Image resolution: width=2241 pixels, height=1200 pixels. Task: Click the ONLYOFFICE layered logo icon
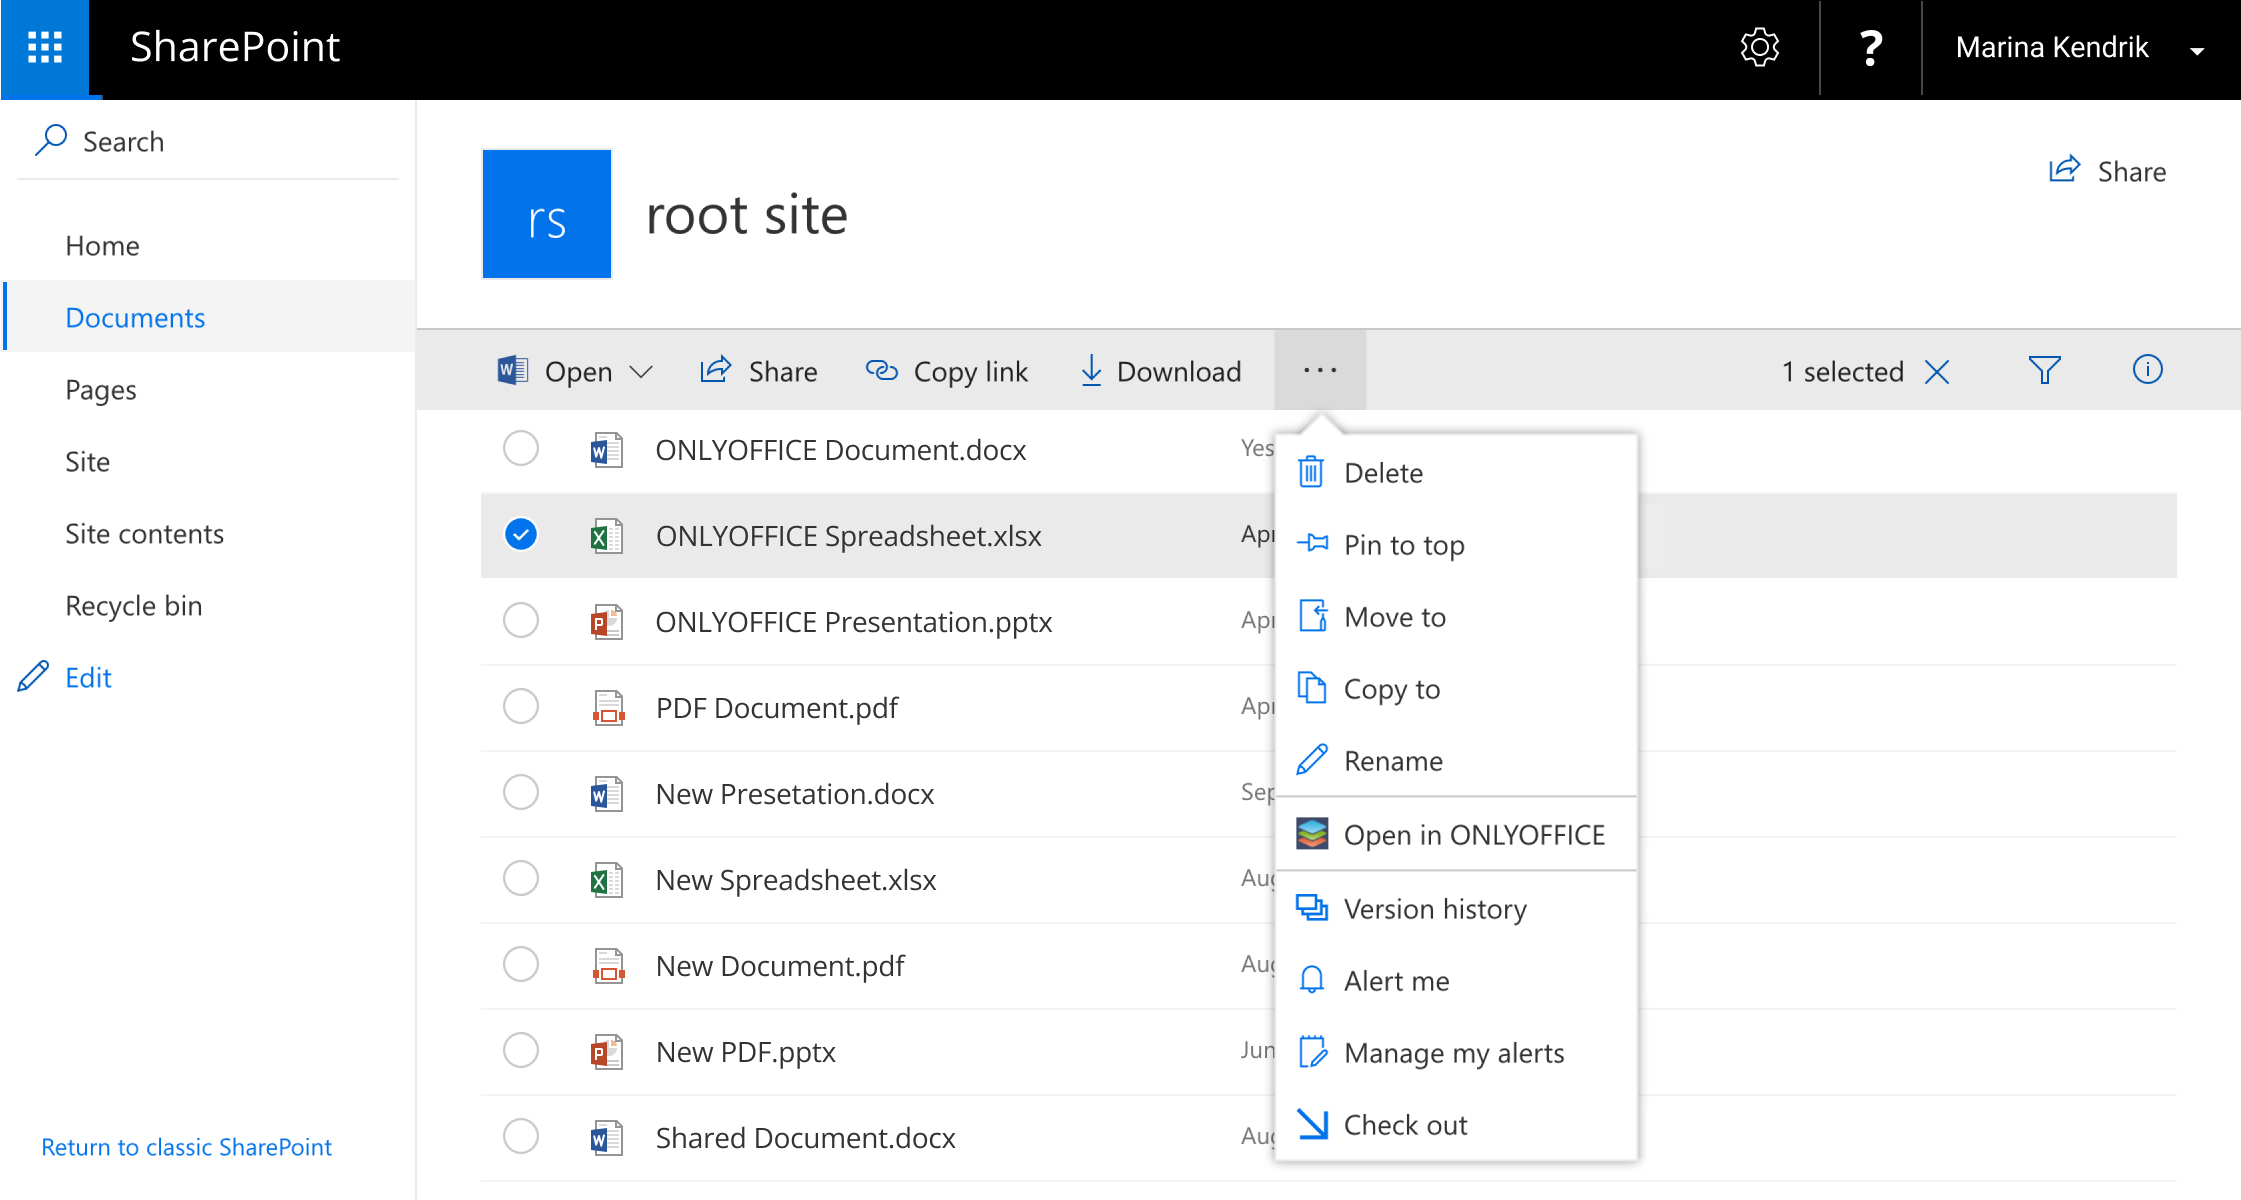point(1312,833)
